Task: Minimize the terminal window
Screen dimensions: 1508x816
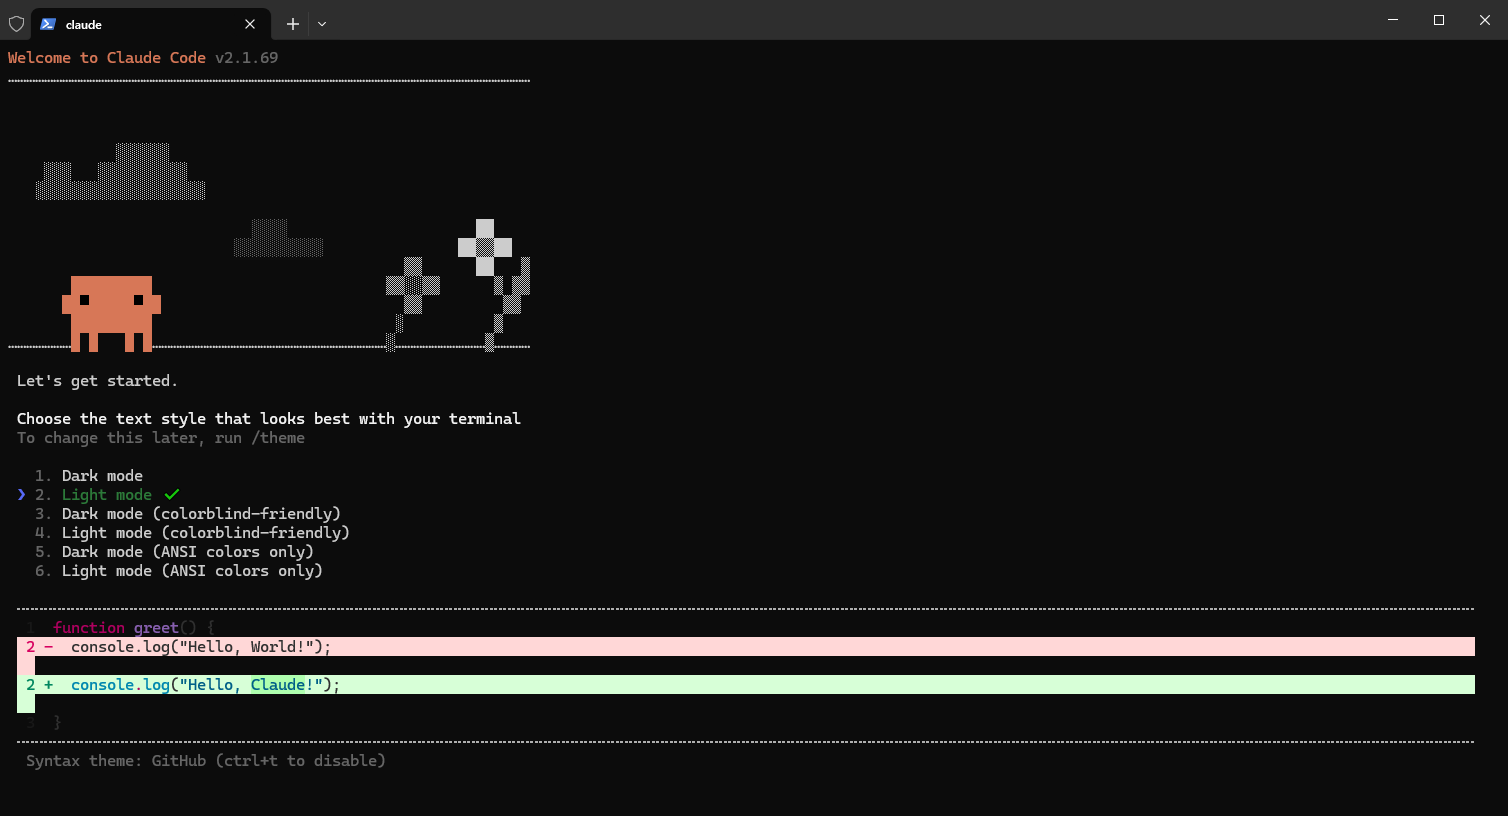Action: click(1393, 20)
